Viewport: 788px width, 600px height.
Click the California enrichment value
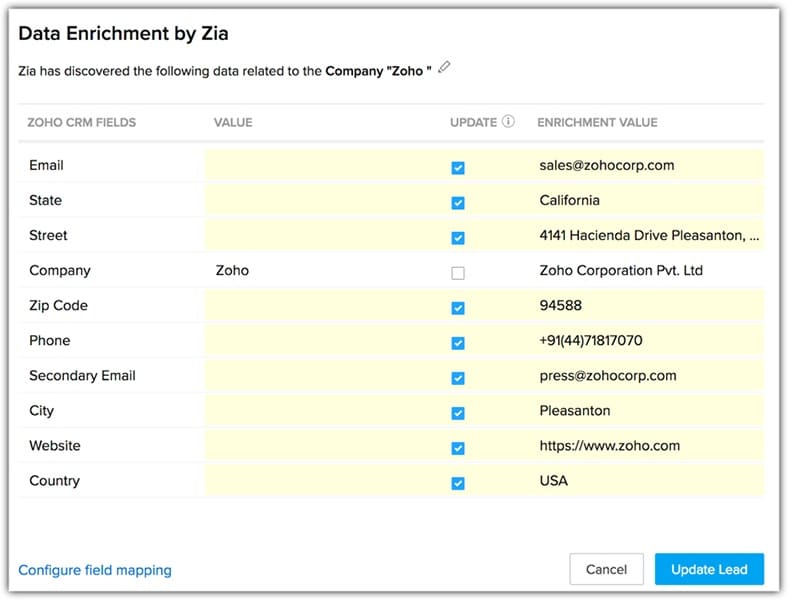click(x=569, y=201)
